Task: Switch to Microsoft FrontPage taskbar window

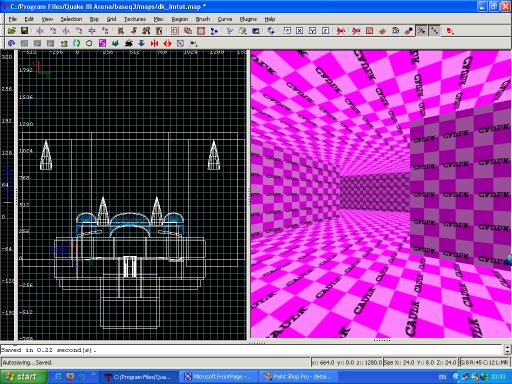Action: click(x=219, y=377)
